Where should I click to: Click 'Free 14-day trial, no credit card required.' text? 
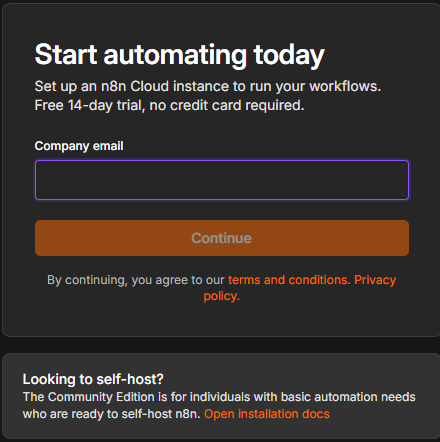pos(169,105)
